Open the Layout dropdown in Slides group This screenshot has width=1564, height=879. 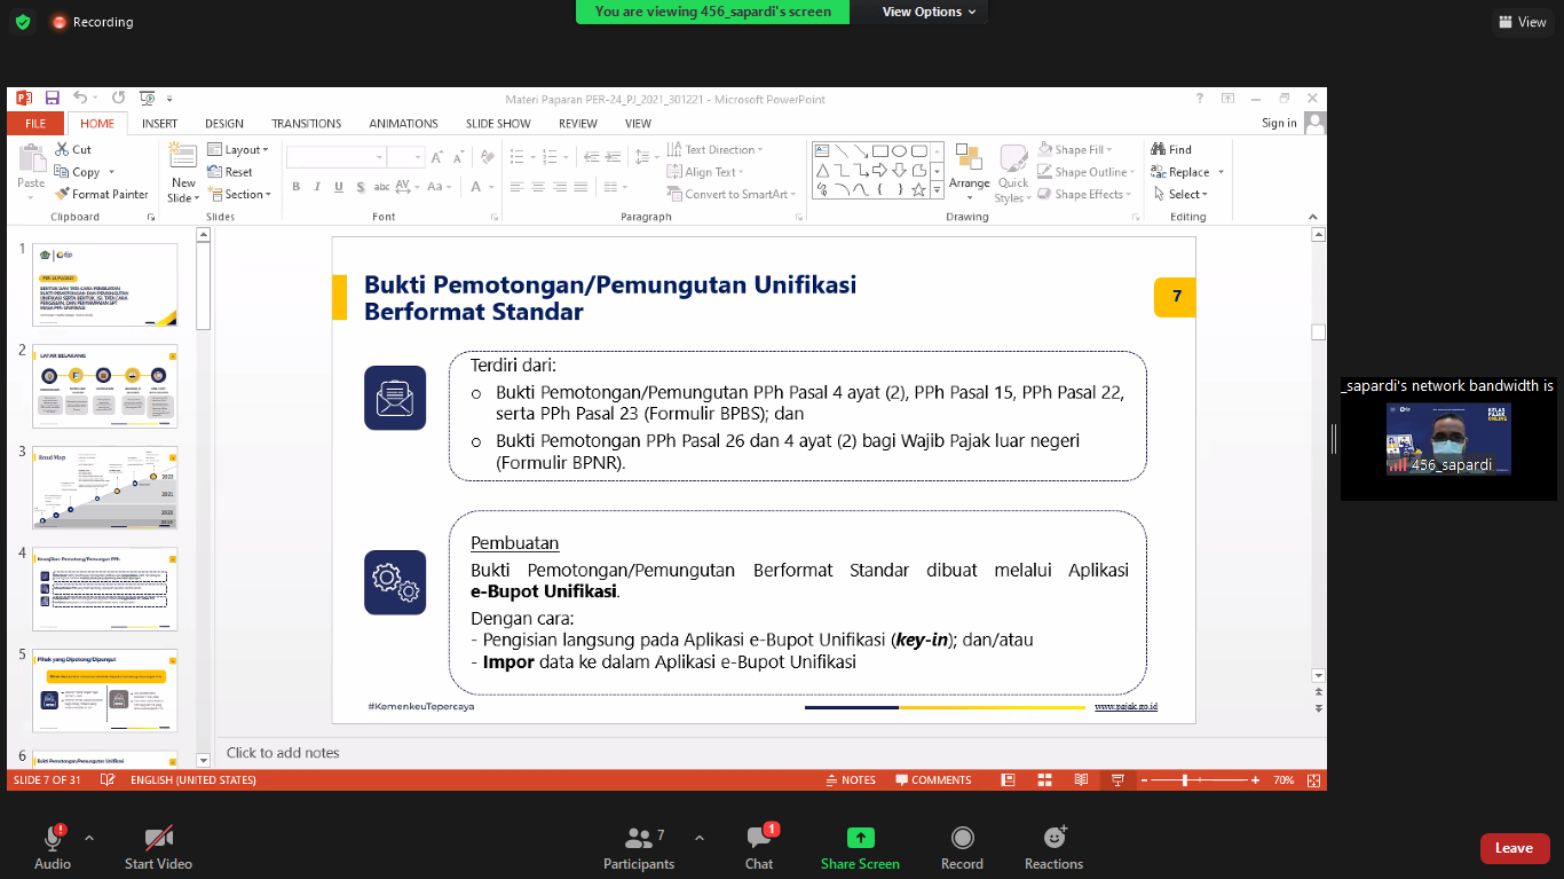pyautogui.click(x=238, y=149)
